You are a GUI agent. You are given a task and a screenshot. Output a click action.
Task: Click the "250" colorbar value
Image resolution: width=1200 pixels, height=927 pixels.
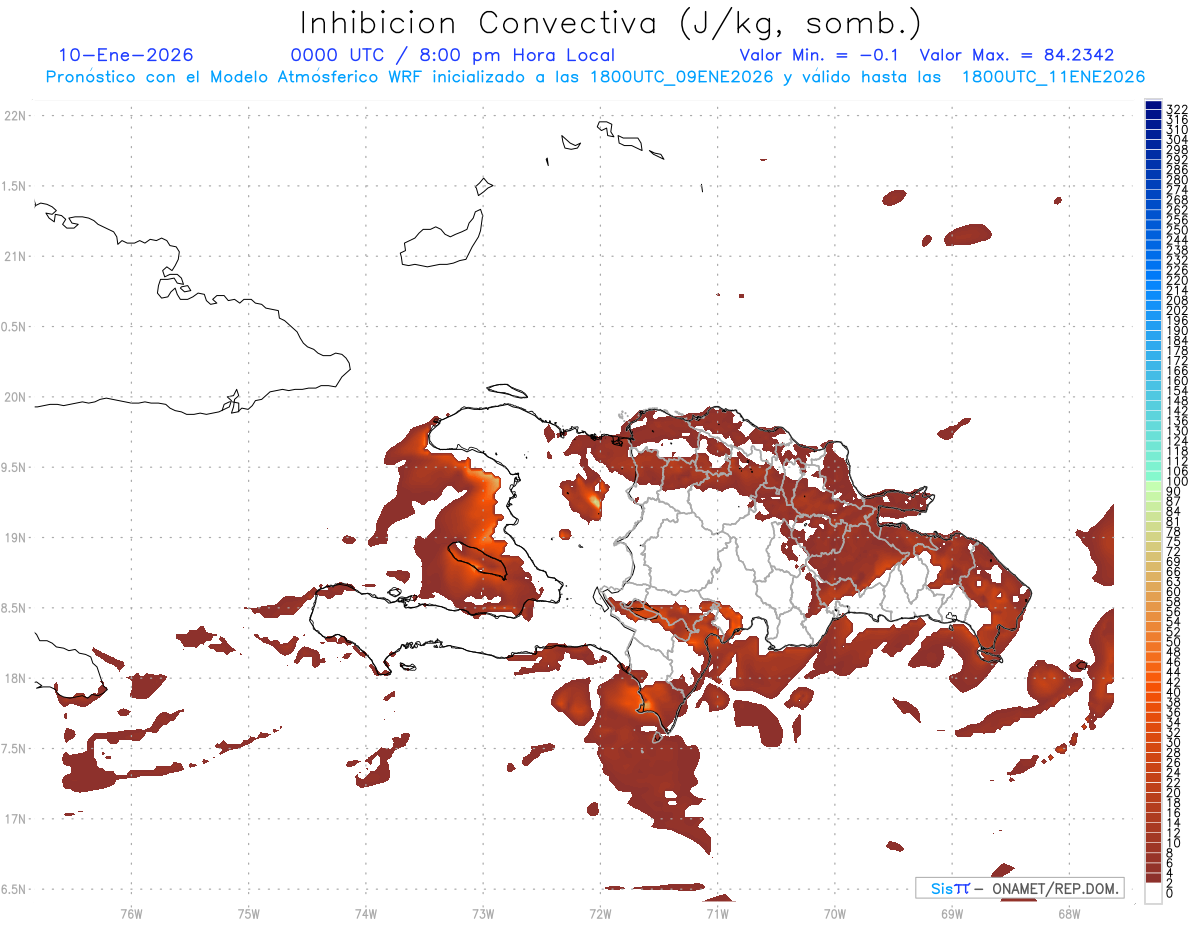1177,230
